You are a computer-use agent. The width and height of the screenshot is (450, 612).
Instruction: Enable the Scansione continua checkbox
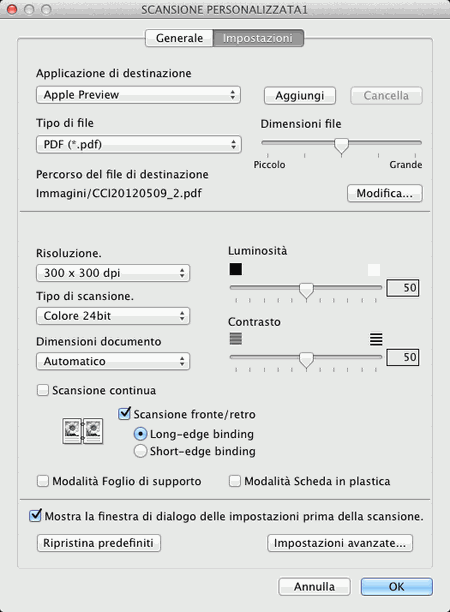(43, 390)
